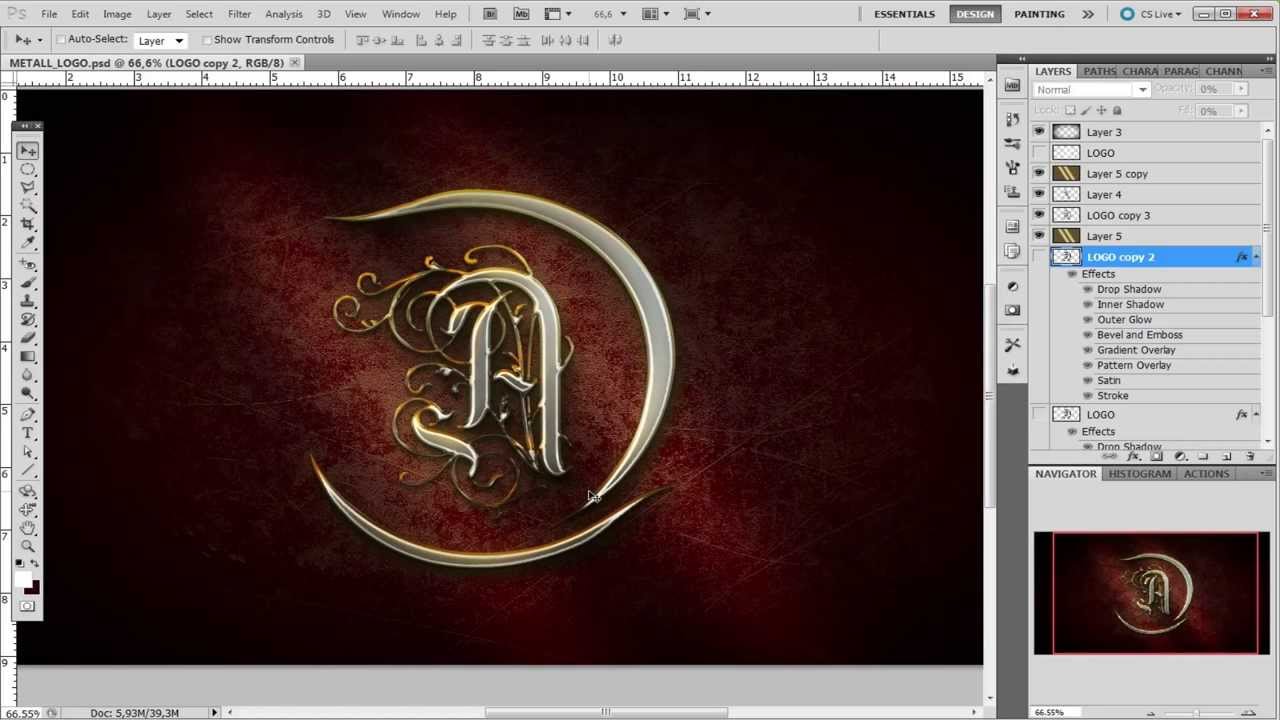1280x720 pixels.
Task: Select the Crop tool
Action: [28, 225]
